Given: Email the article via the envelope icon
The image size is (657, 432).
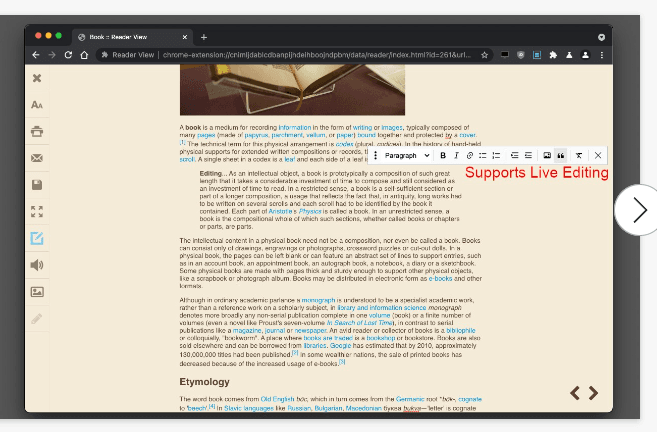Looking at the screenshot, I should [37, 158].
